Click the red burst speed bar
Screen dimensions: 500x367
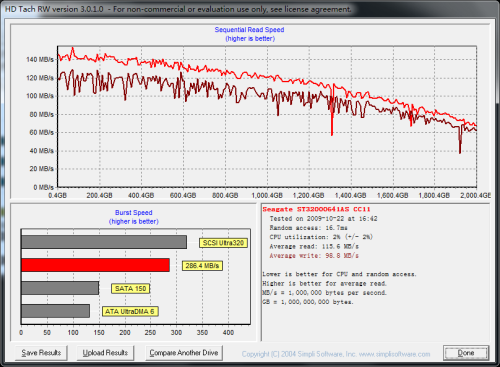click(x=95, y=265)
